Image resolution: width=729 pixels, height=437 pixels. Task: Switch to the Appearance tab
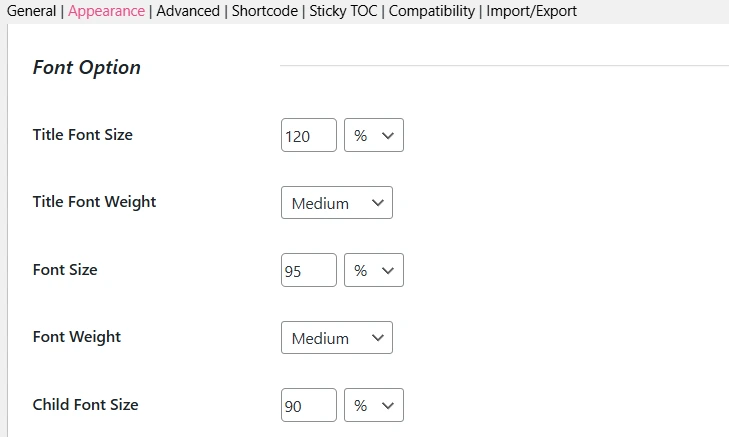(x=106, y=11)
